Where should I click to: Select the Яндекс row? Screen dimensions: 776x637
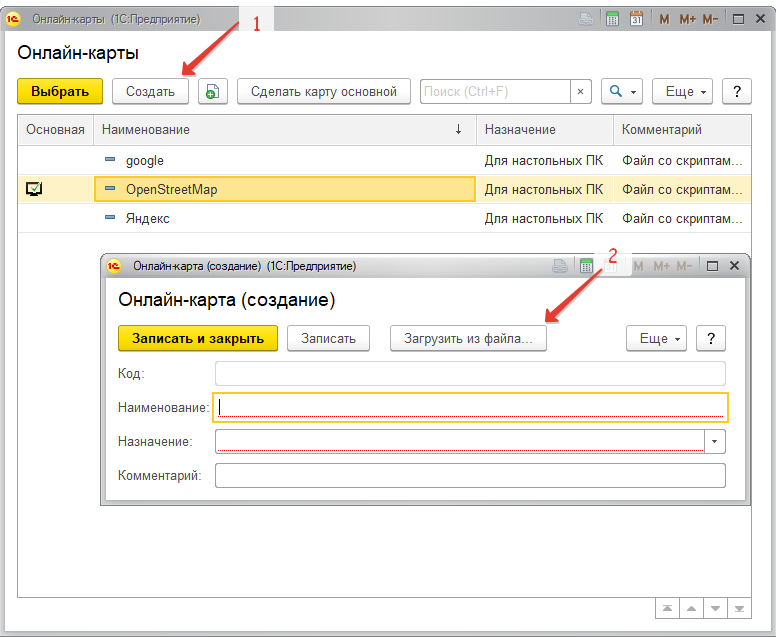pyautogui.click(x=384, y=218)
